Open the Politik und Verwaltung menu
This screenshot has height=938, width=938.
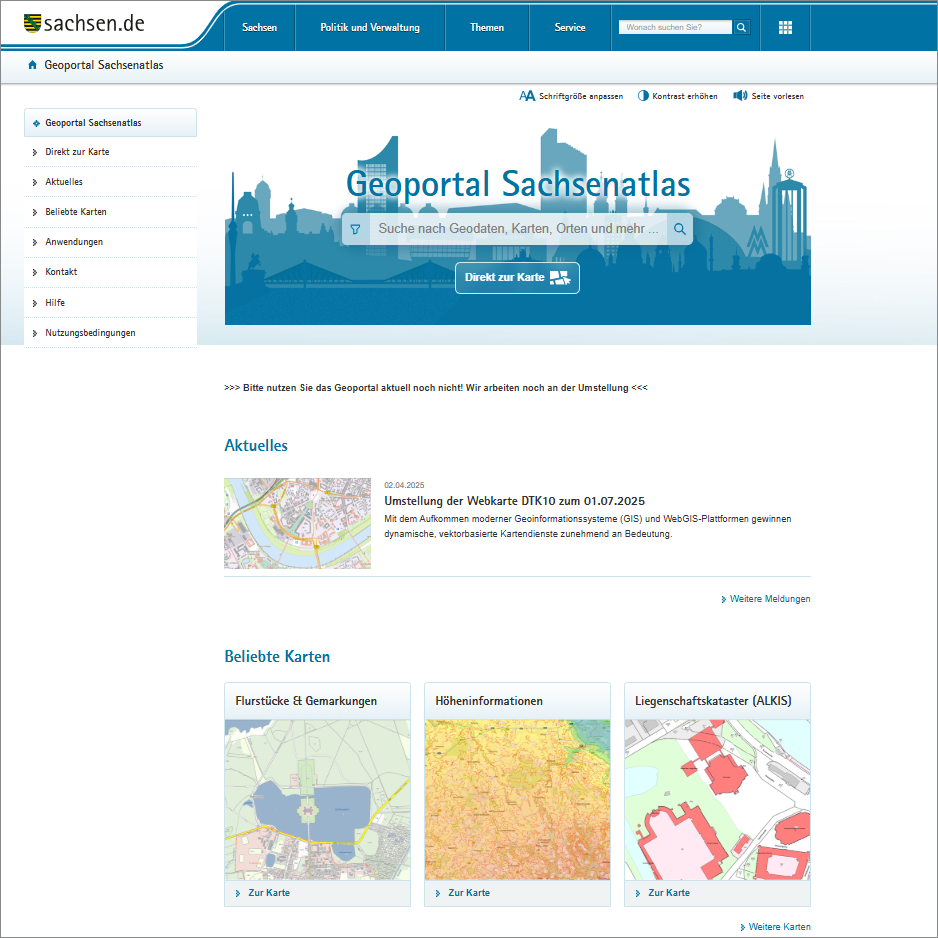click(x=370, y=28)
